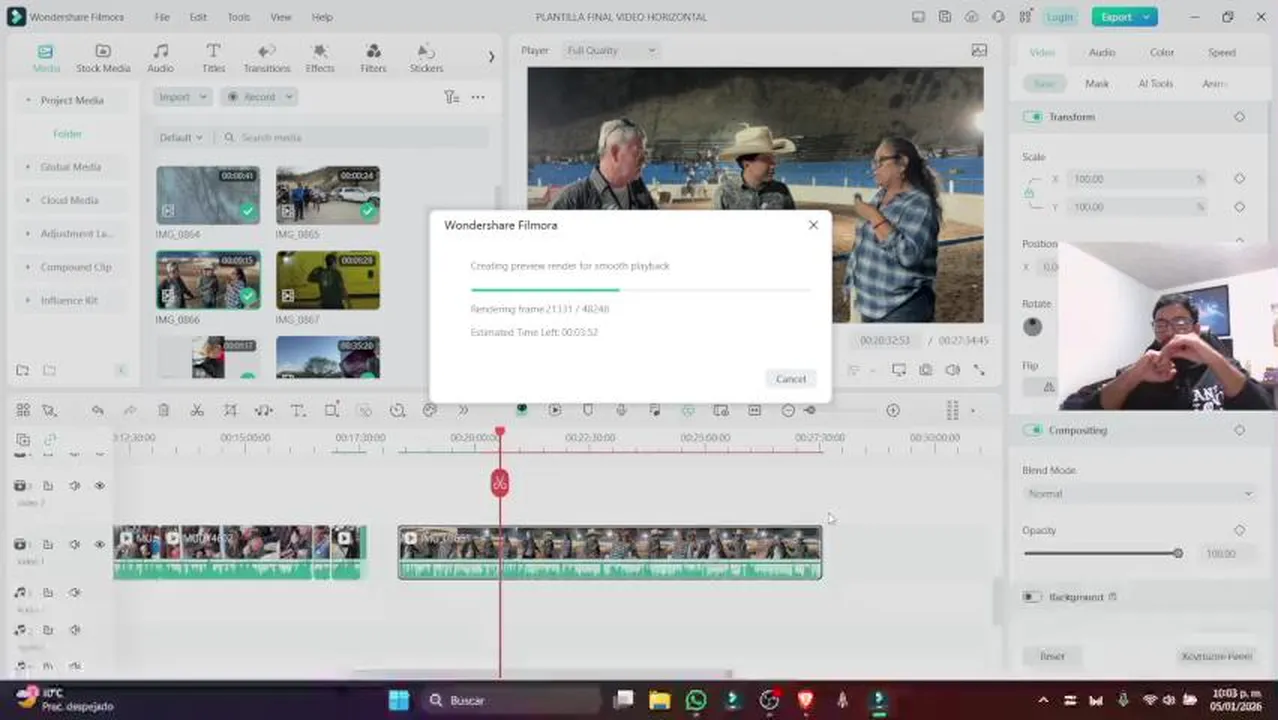Click the red scissors icon on the playhead
This screenshot has height=720, width=1278.
tap(500, 483)
